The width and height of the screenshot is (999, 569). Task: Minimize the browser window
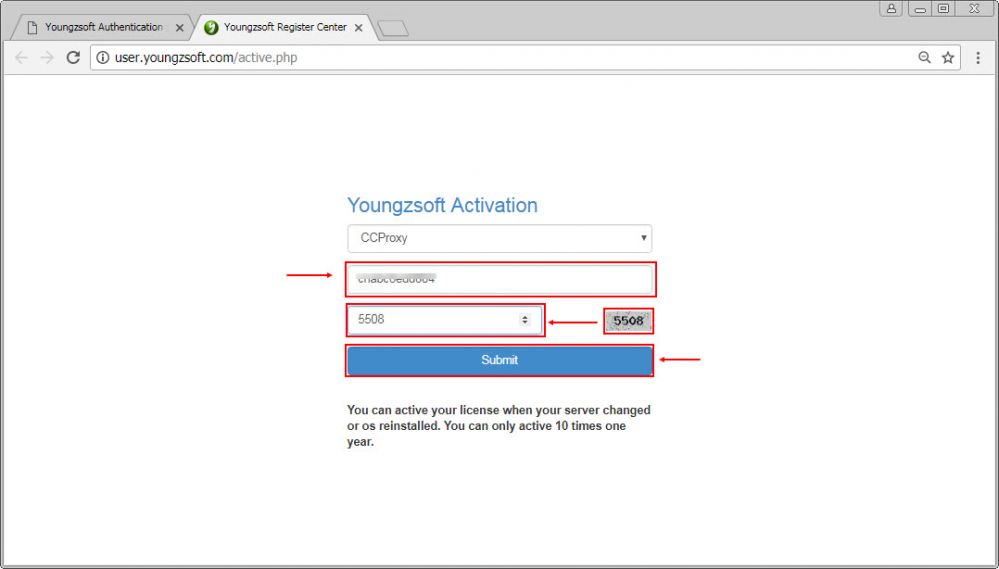(x=920, y=8)
